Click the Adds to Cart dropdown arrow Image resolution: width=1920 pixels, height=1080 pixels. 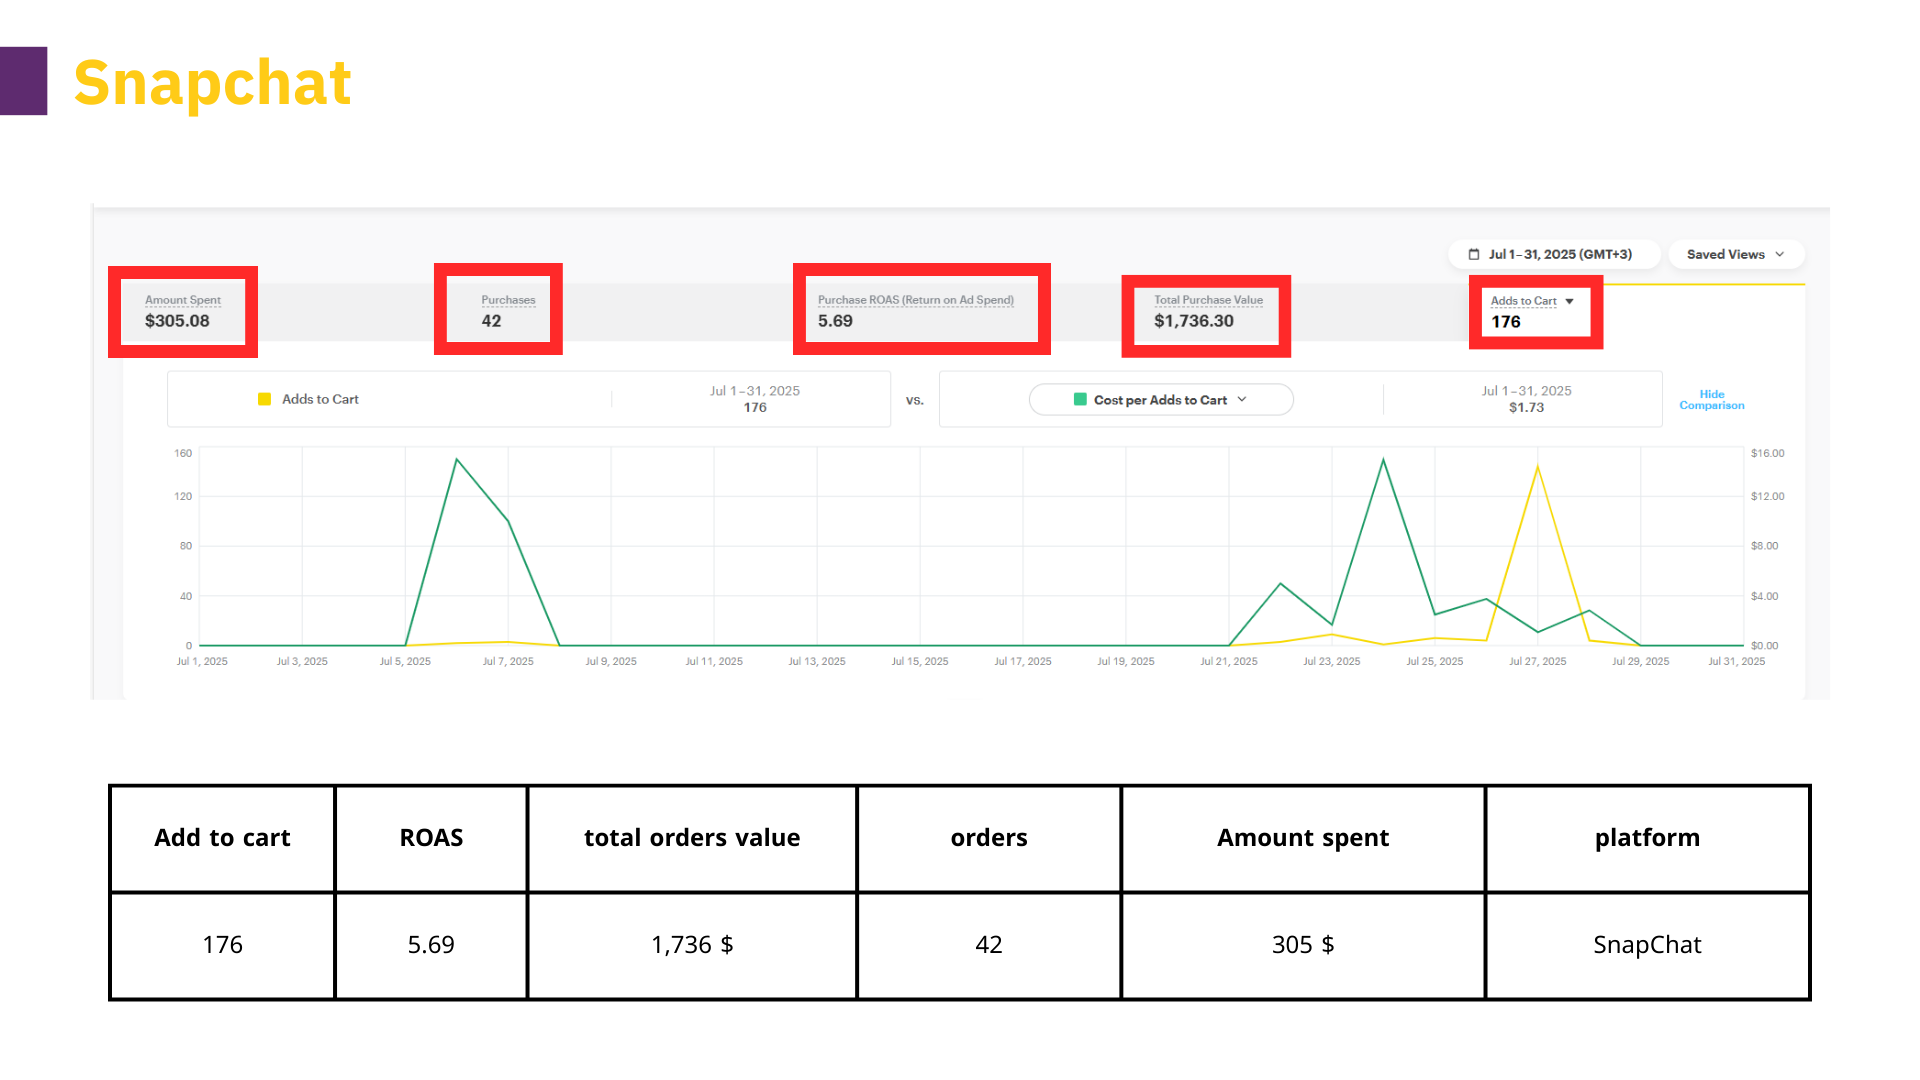click(1569, 301)
